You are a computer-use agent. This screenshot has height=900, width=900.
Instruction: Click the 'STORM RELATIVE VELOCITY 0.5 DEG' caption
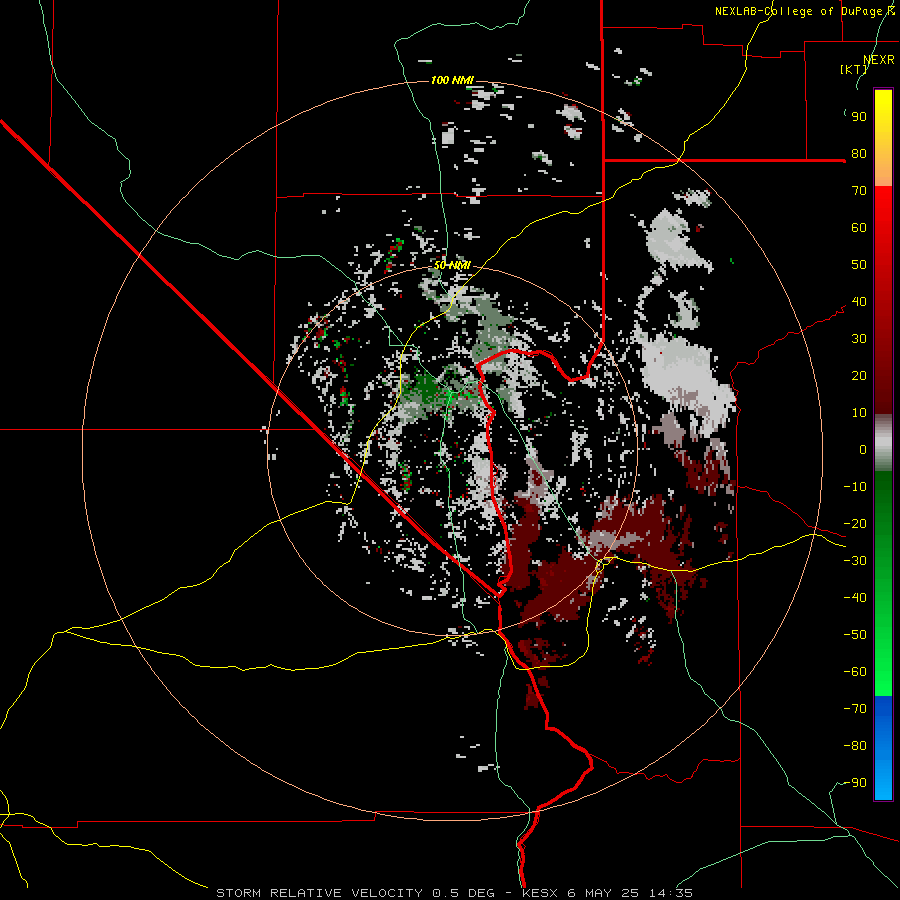(x=355, y=893)
